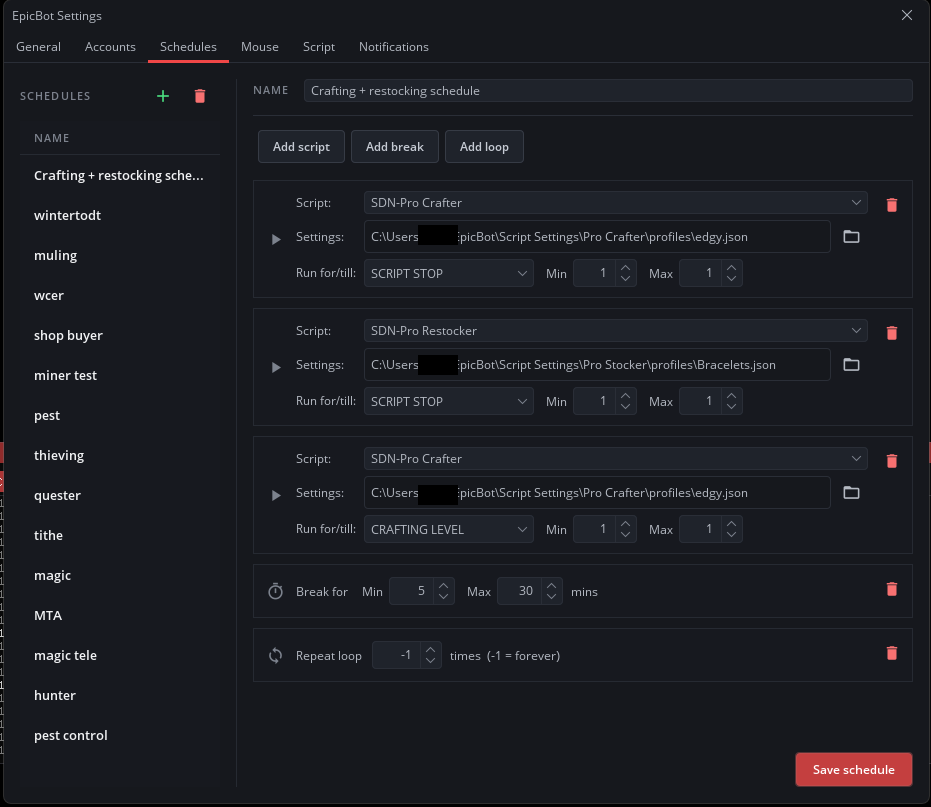Decrease Min value of Restocker script
This screenshot has height=807, width=931.
coord(625,407)
